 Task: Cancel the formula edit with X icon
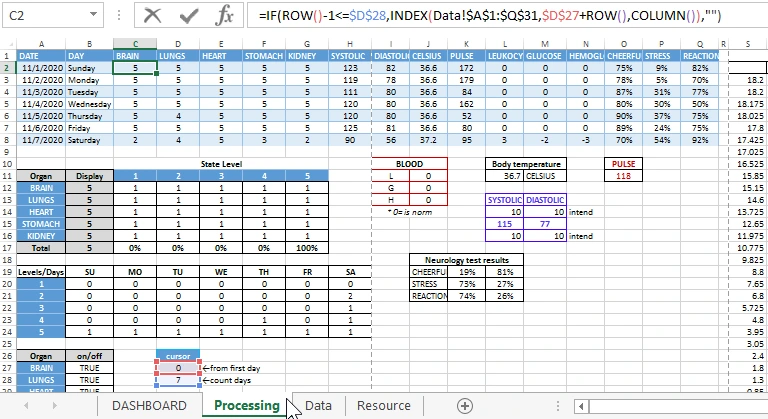152,16
